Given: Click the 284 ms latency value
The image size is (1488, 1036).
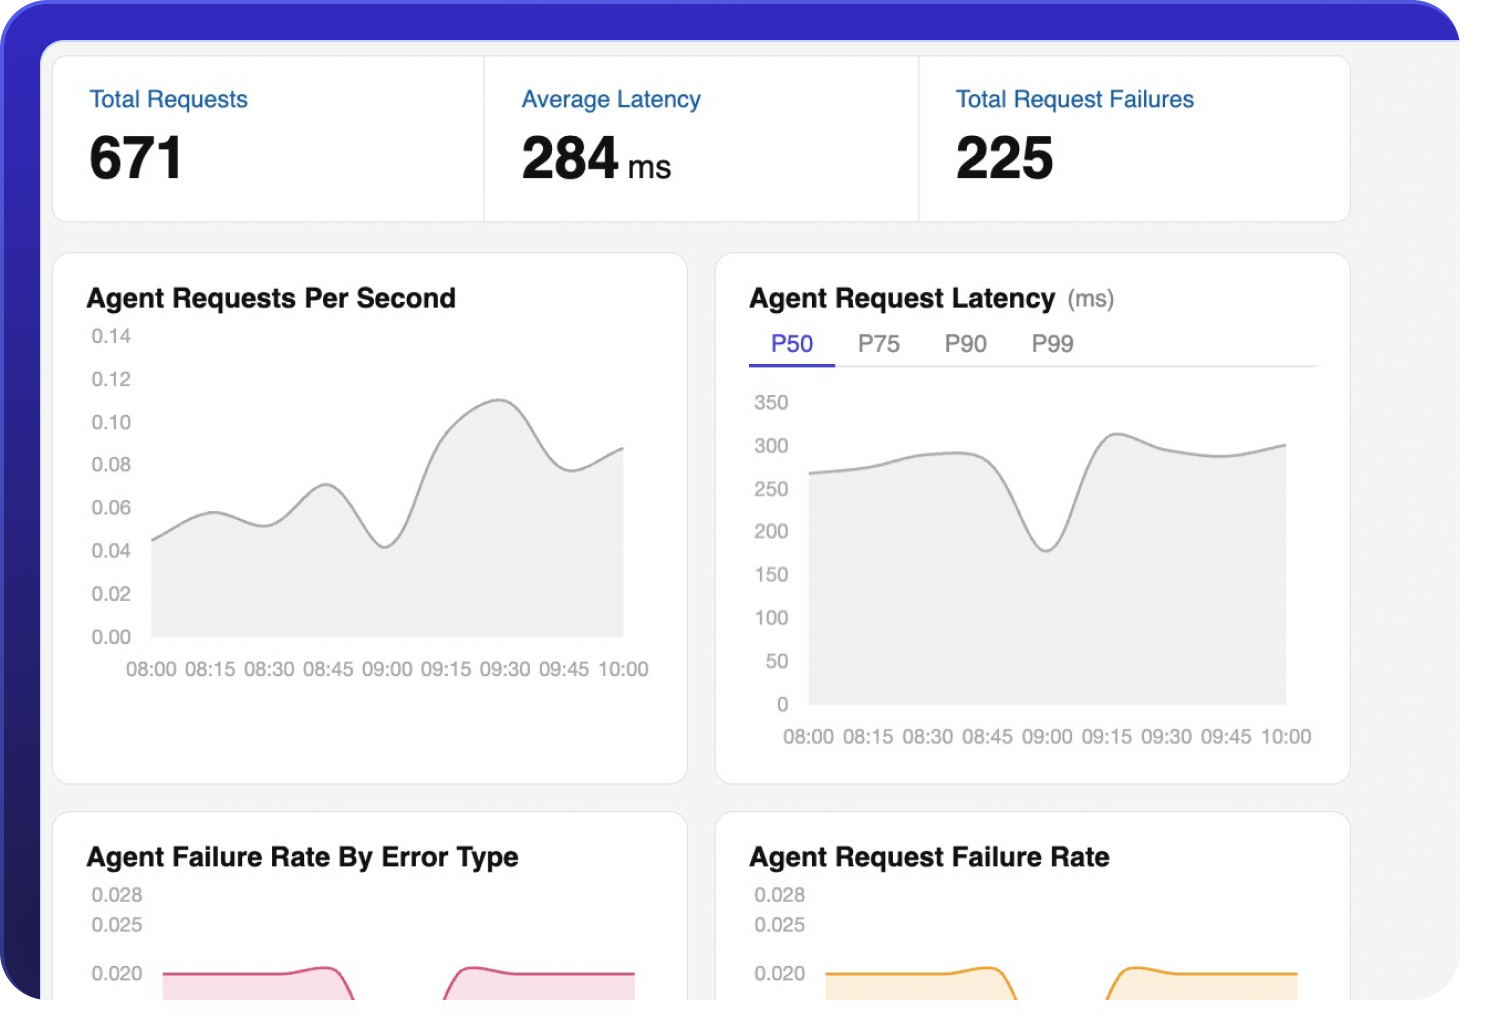Looking at the screenshot, I should point(596,159).
